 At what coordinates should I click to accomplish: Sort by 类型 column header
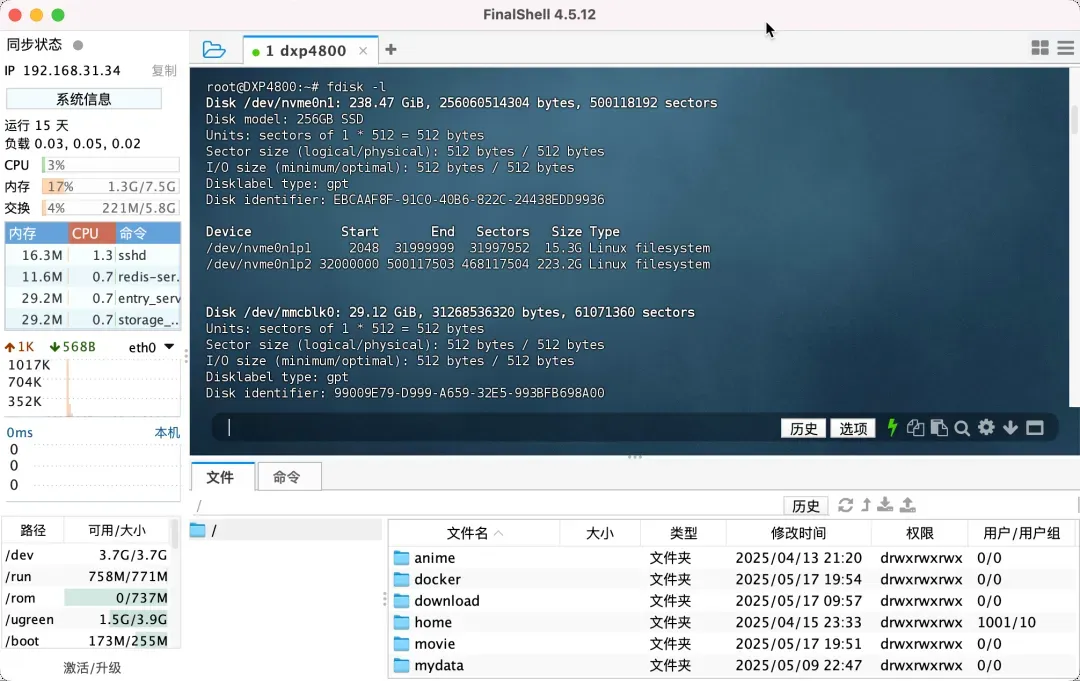[x=683, y=533]
